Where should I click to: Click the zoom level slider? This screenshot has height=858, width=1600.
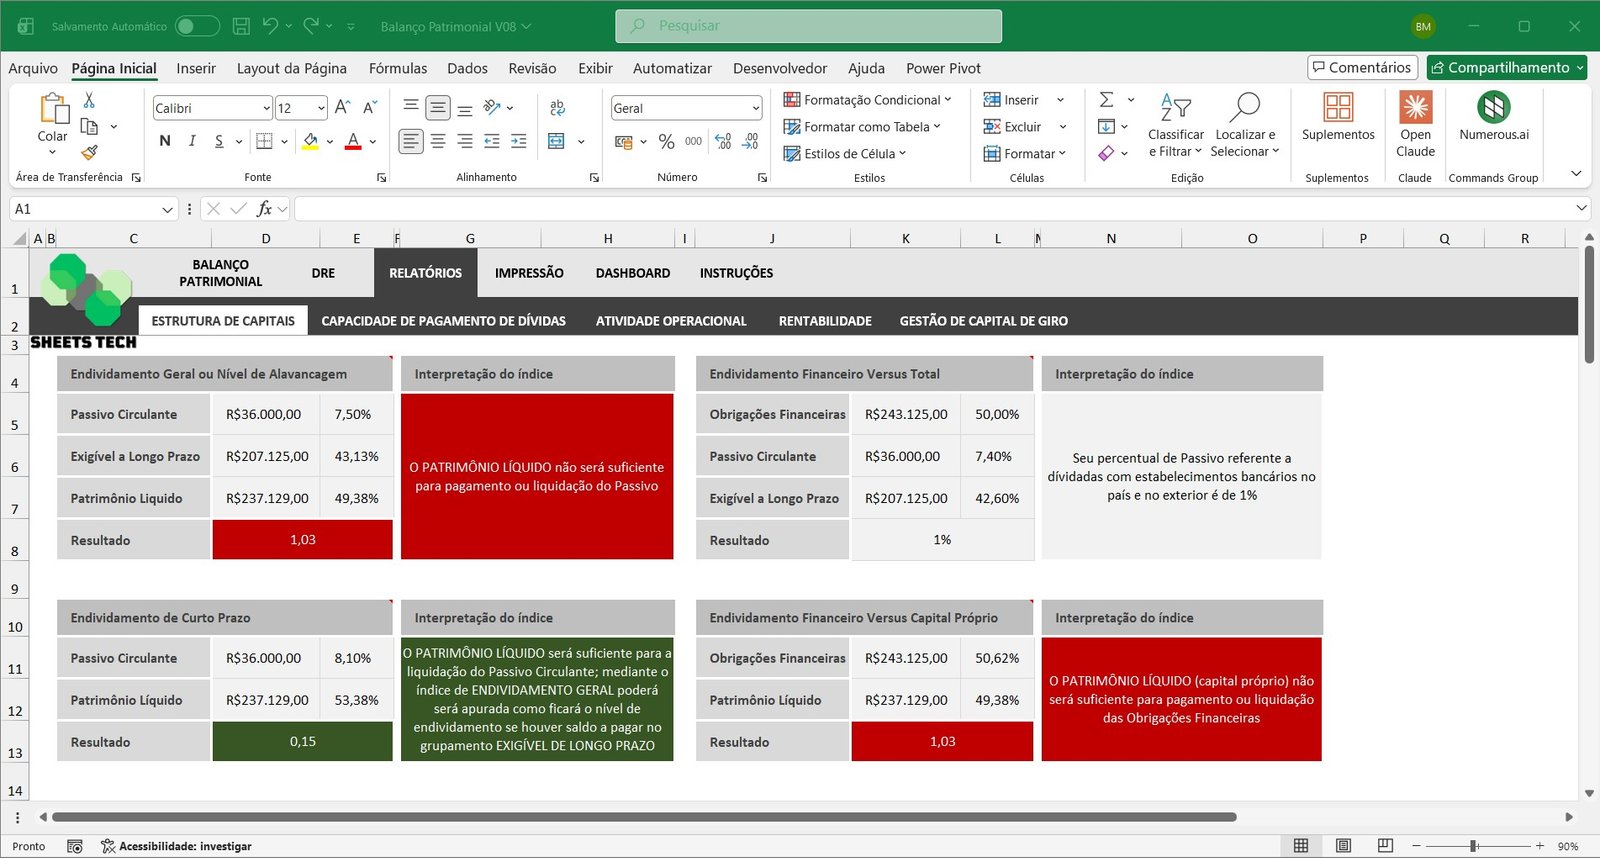point(1473,846)
